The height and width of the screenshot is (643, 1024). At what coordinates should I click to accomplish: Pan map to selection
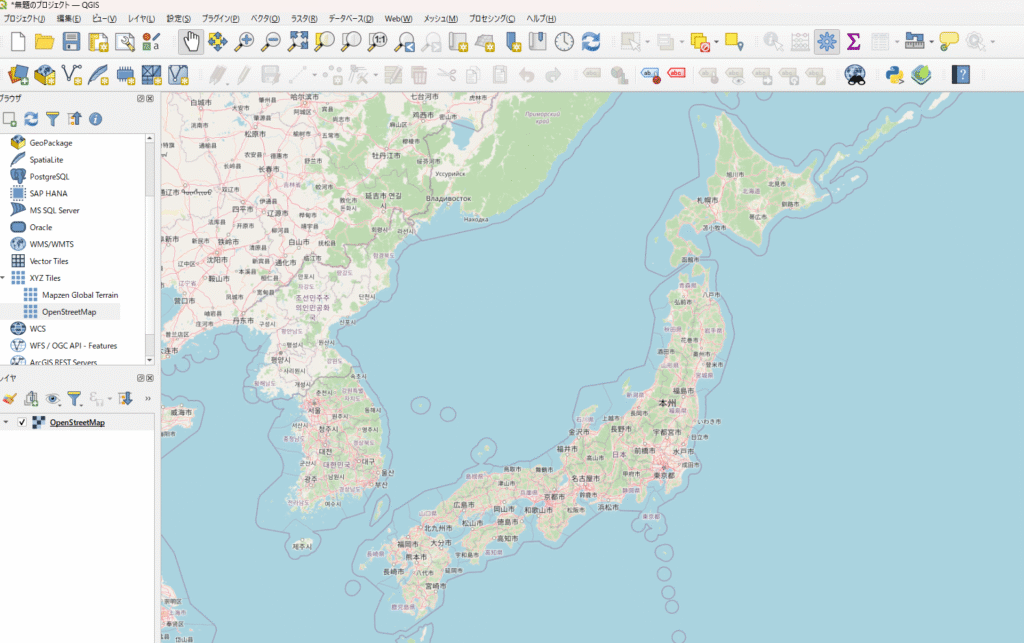click(x=217, y=42)
